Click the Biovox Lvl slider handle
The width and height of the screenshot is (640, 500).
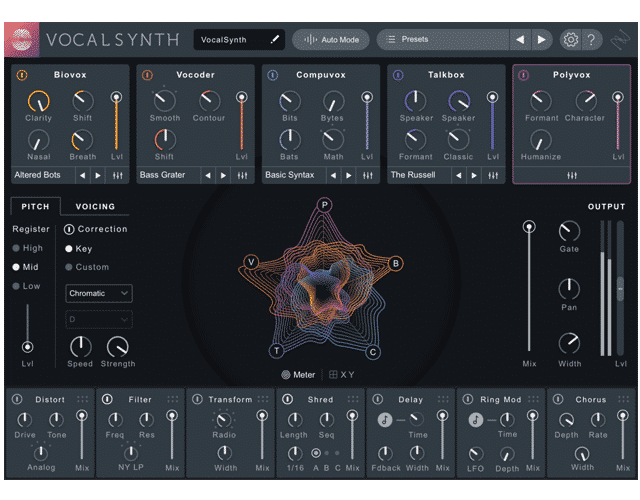(117, 97)
